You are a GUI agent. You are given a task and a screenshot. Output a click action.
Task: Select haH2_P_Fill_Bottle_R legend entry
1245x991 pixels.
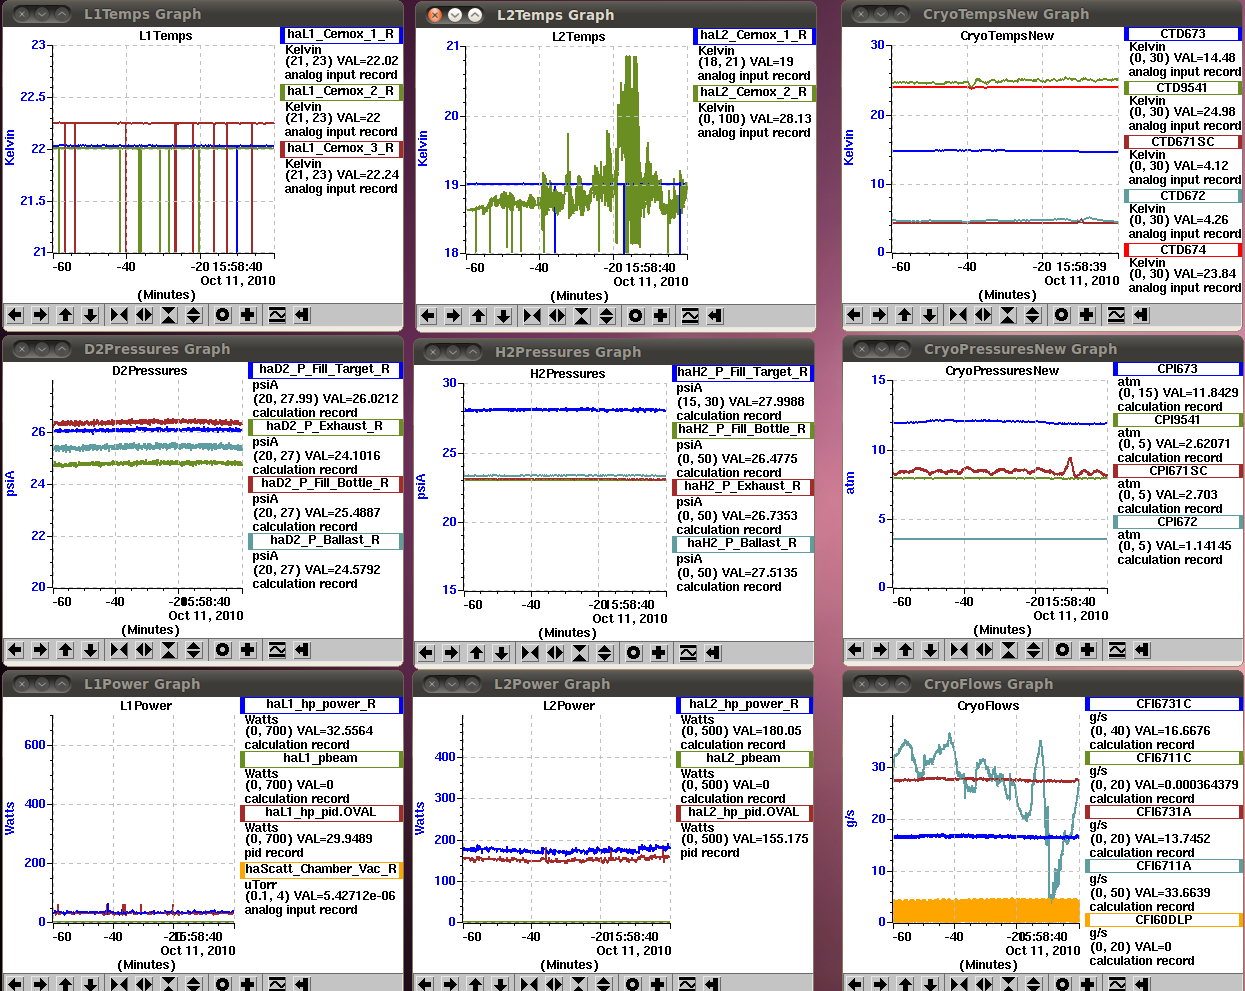point(743,429)
